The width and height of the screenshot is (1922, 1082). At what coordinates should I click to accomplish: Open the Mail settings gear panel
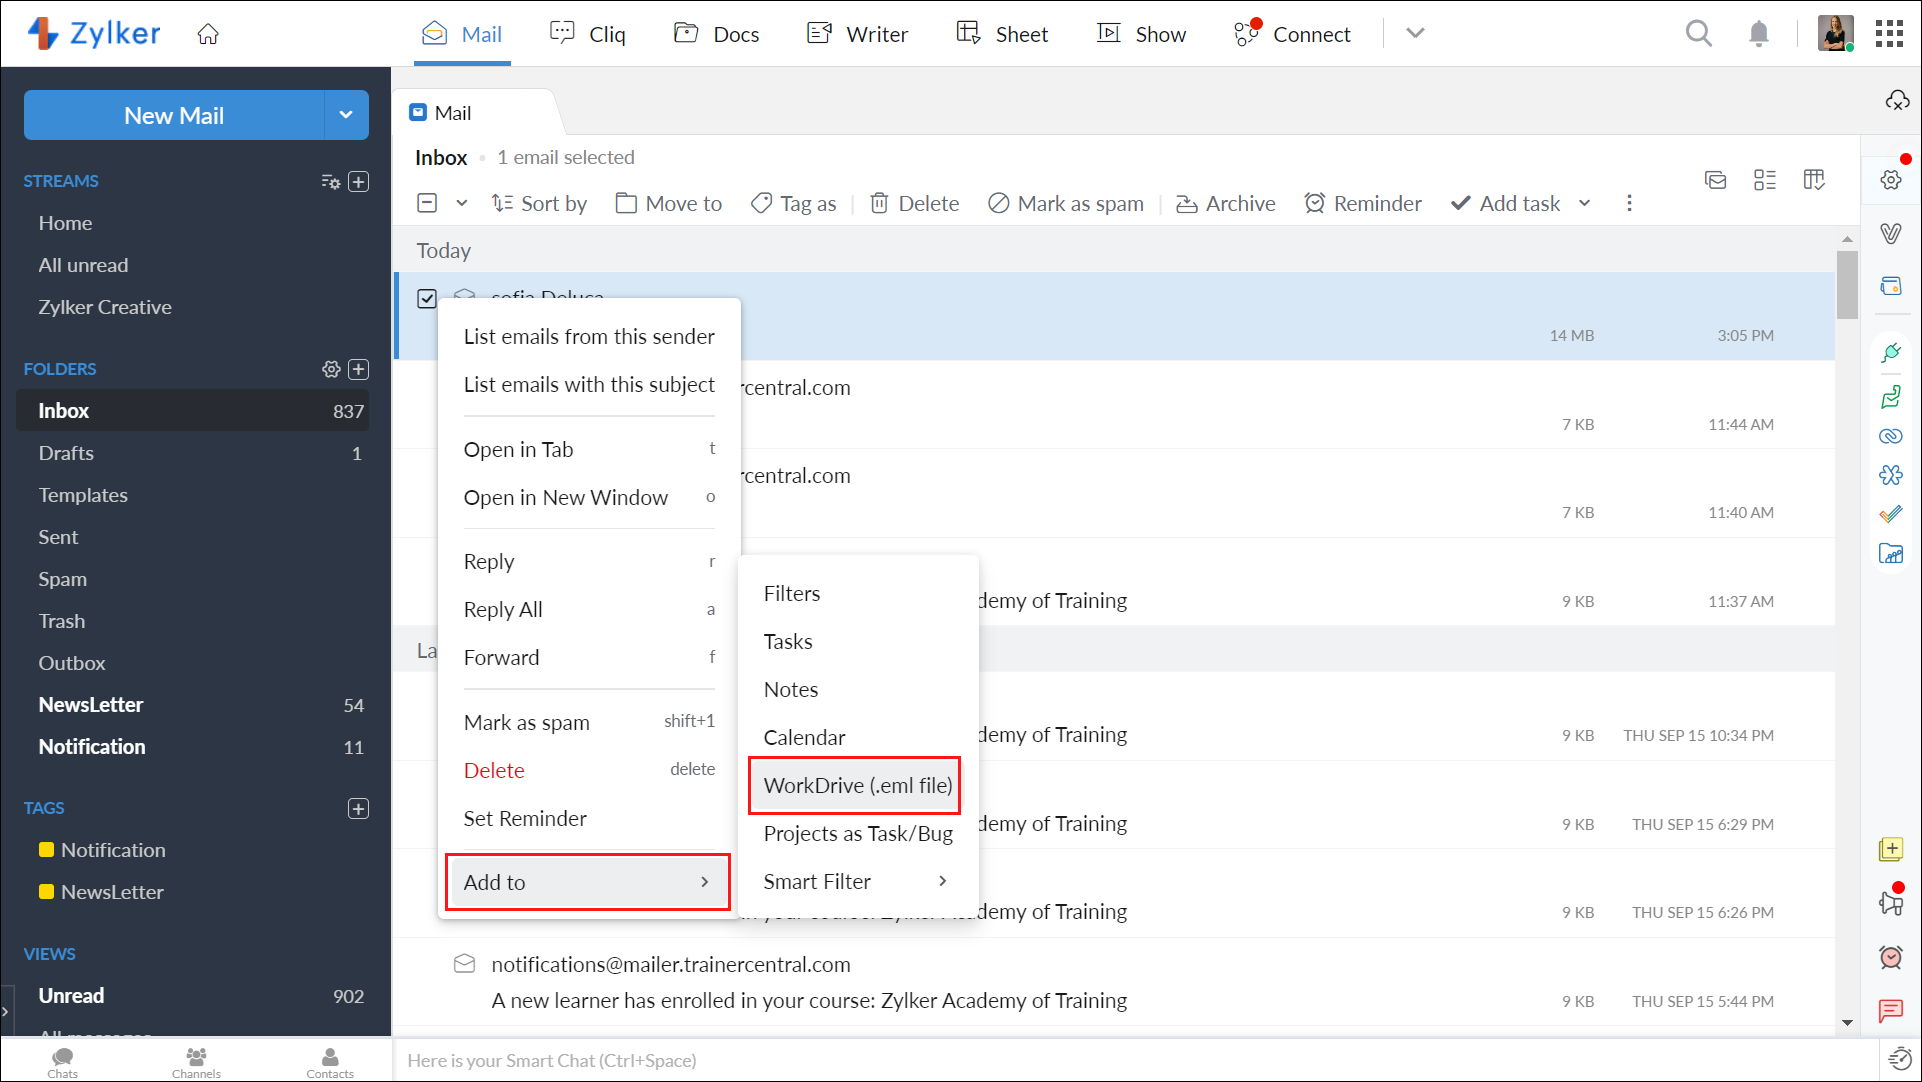point(1891,180)
